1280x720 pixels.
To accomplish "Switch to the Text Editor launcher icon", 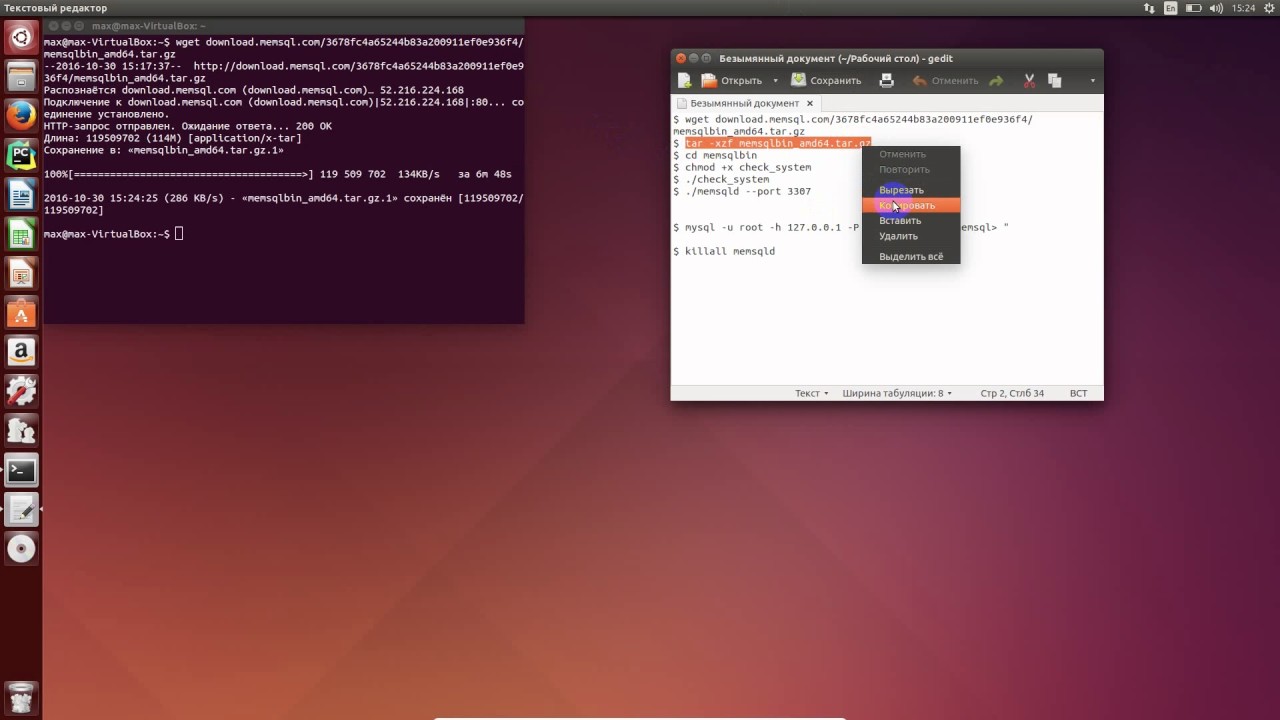I will coord(21,510).
